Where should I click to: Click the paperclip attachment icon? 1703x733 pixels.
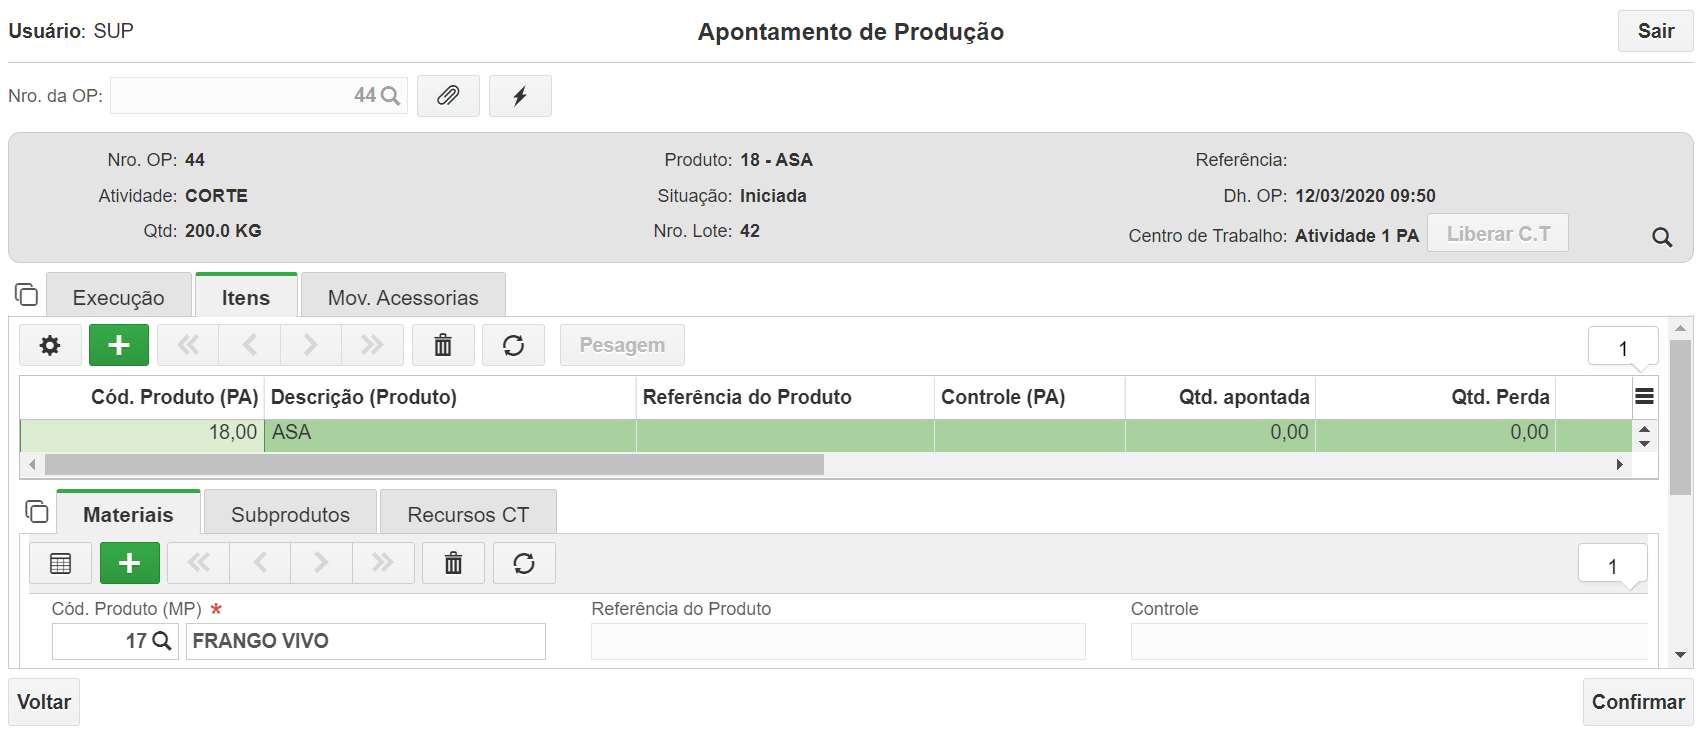tap(448, 96)
